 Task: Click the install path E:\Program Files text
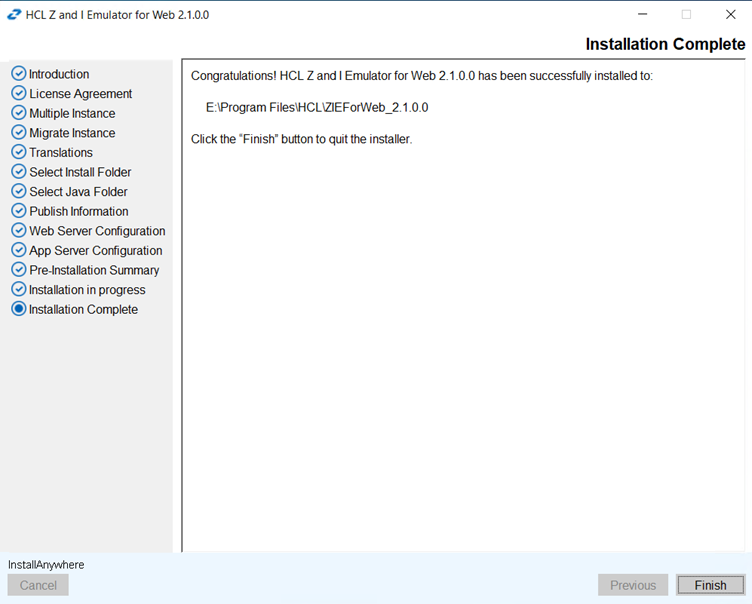click(x=317, y=107)
